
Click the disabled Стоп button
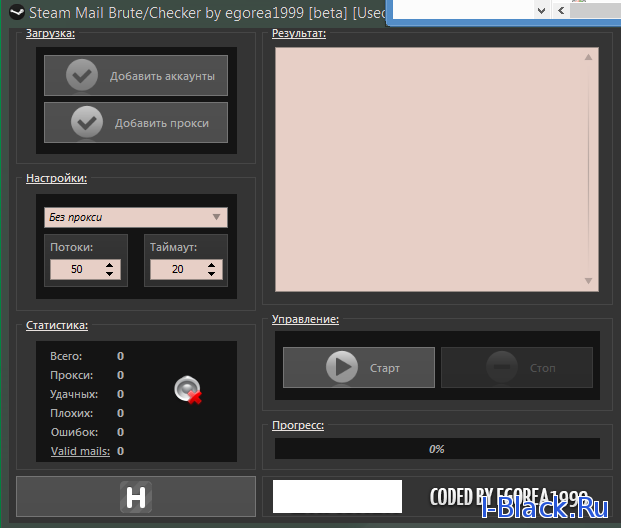pos(517,367)
